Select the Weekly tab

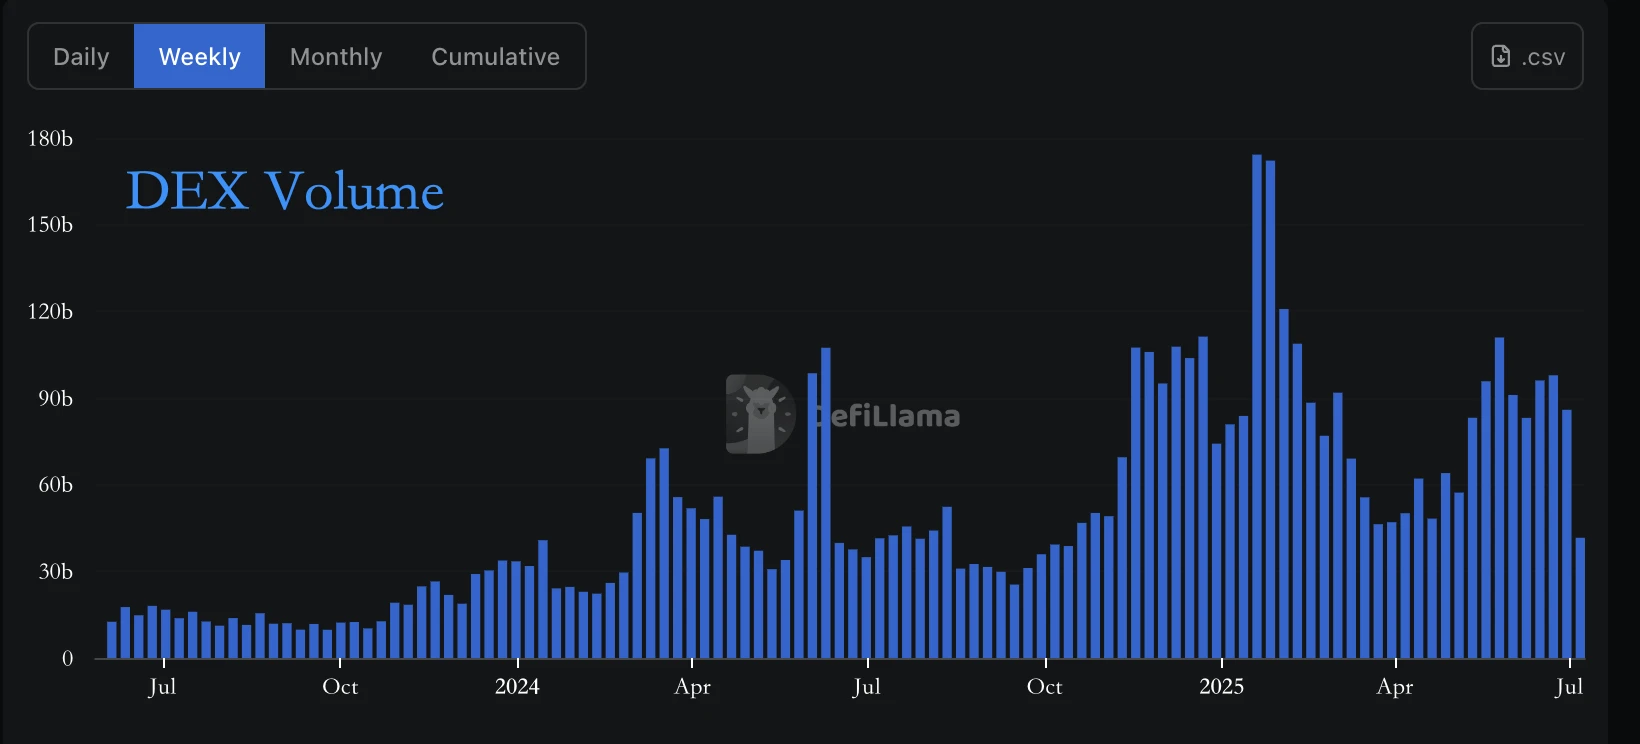point(199,57)
